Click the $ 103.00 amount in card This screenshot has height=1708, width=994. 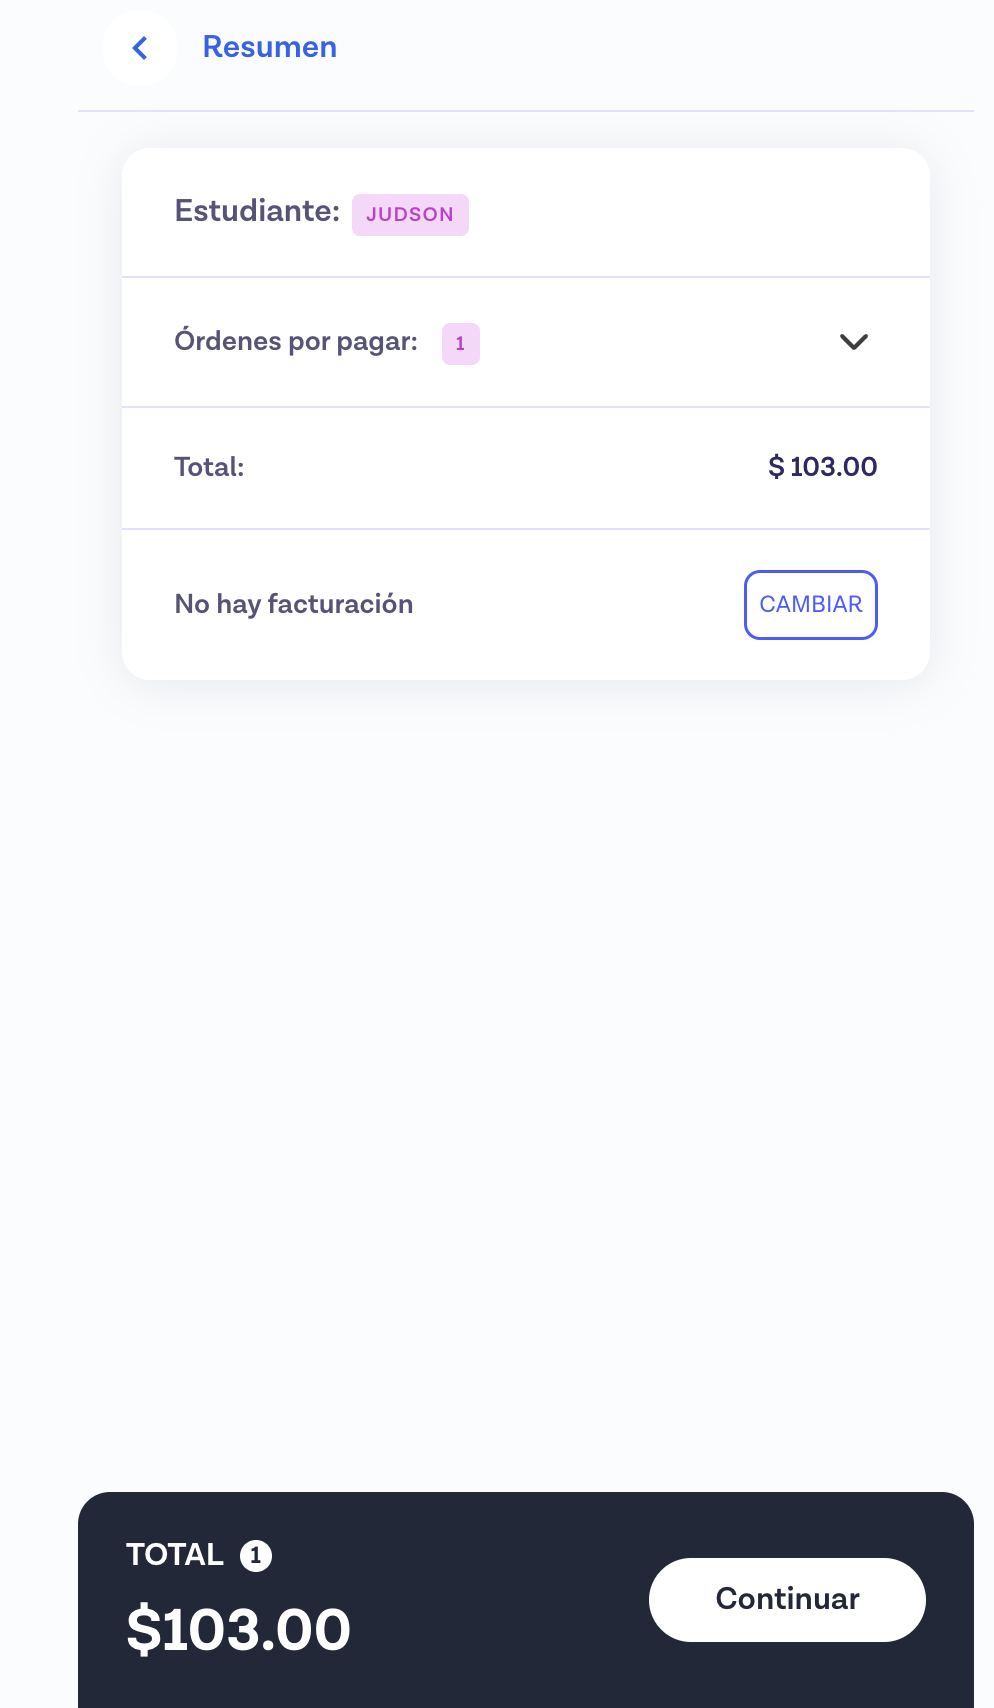pos(832,467)
